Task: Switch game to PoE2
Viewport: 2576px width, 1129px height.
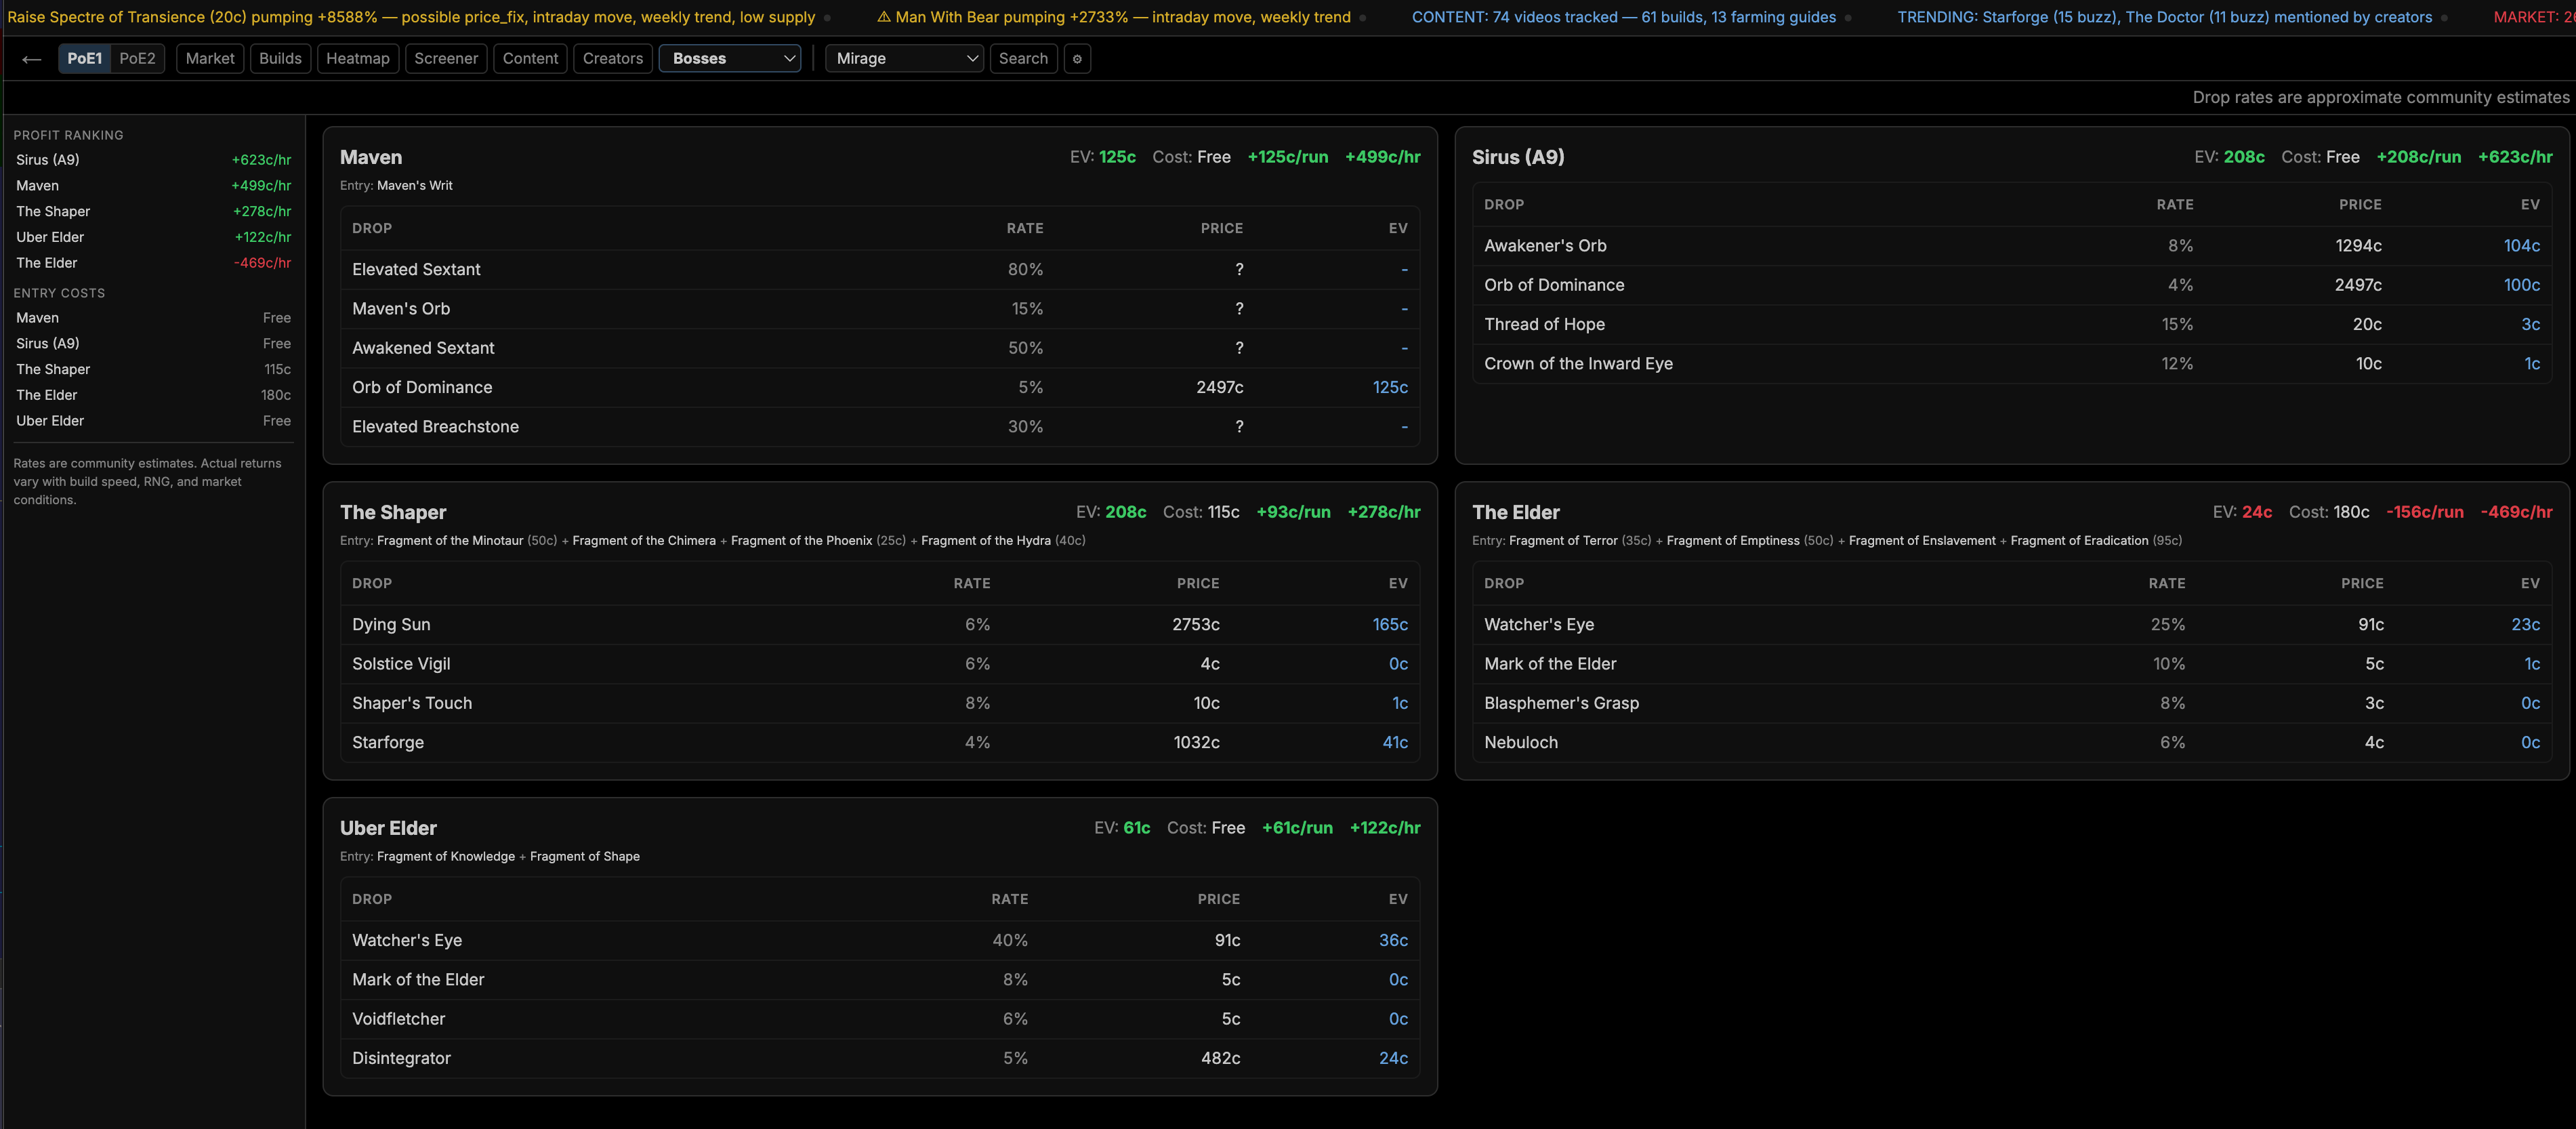Action: [137, 59]
